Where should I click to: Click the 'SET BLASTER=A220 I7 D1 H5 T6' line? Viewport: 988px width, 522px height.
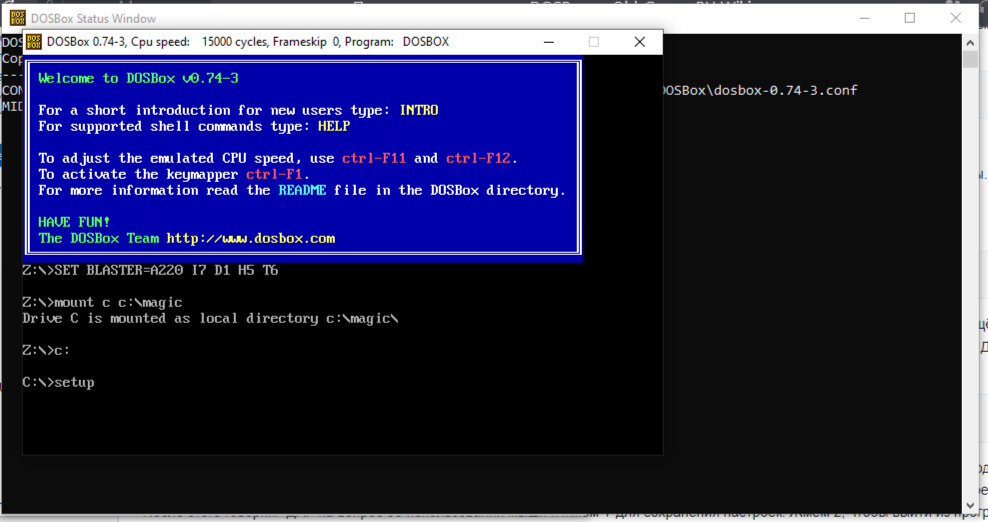tap(150, 270)
